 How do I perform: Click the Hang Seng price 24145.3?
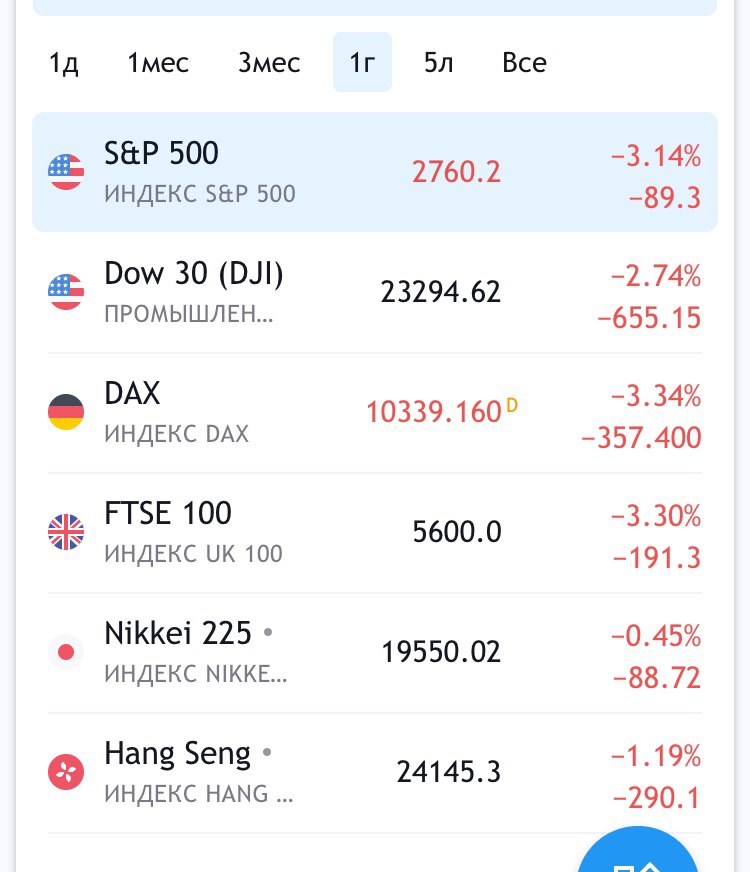(x=448, y=772)
